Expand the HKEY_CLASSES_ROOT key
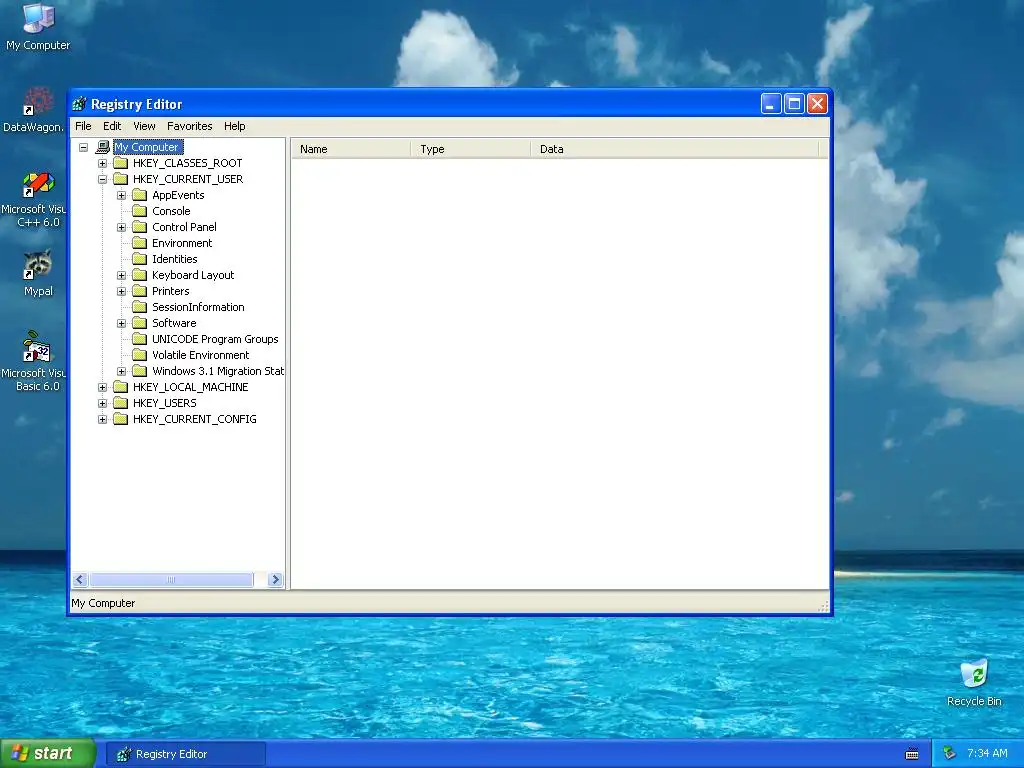This screenshot has width=1024, height=768. pos(103,163)
